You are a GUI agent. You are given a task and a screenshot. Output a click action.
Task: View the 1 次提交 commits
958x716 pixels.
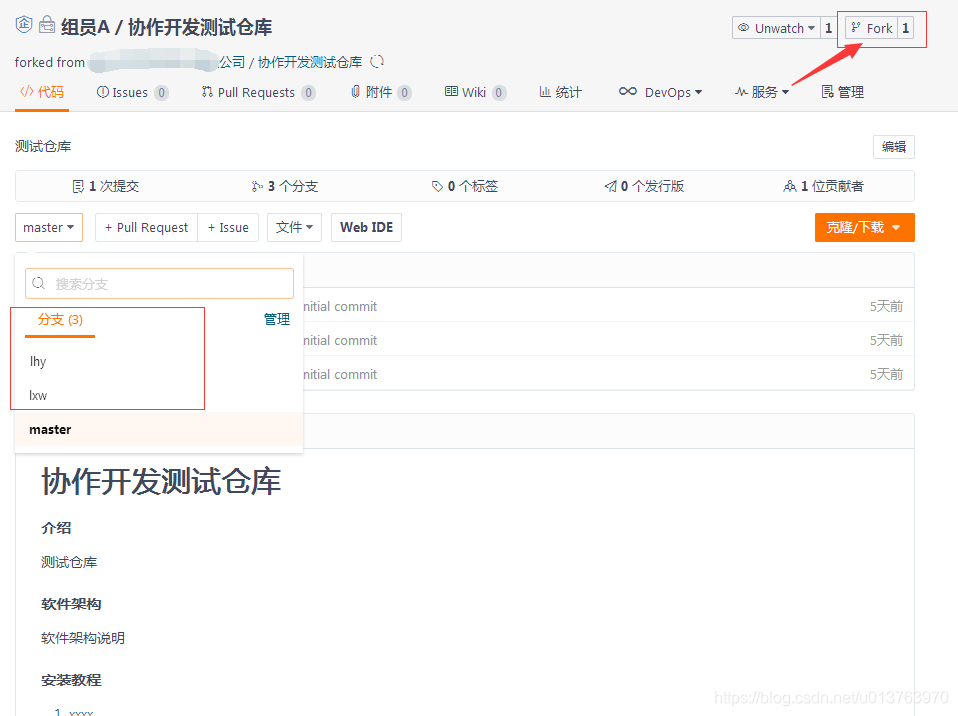click(x=105, y=186)
